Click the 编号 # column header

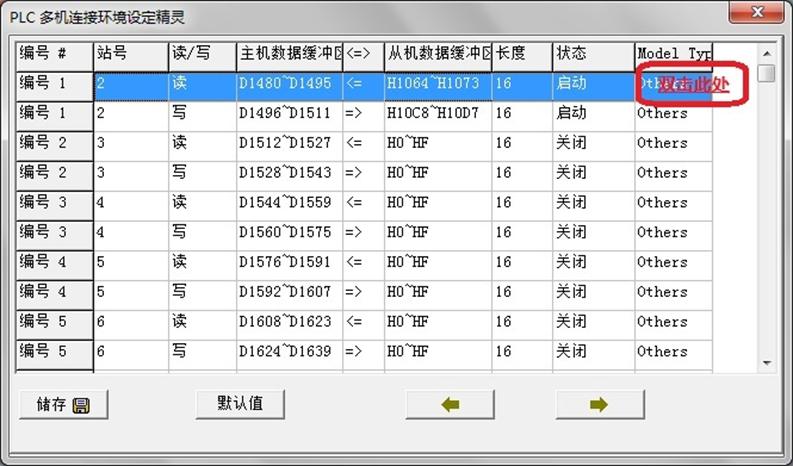point(55,57)
